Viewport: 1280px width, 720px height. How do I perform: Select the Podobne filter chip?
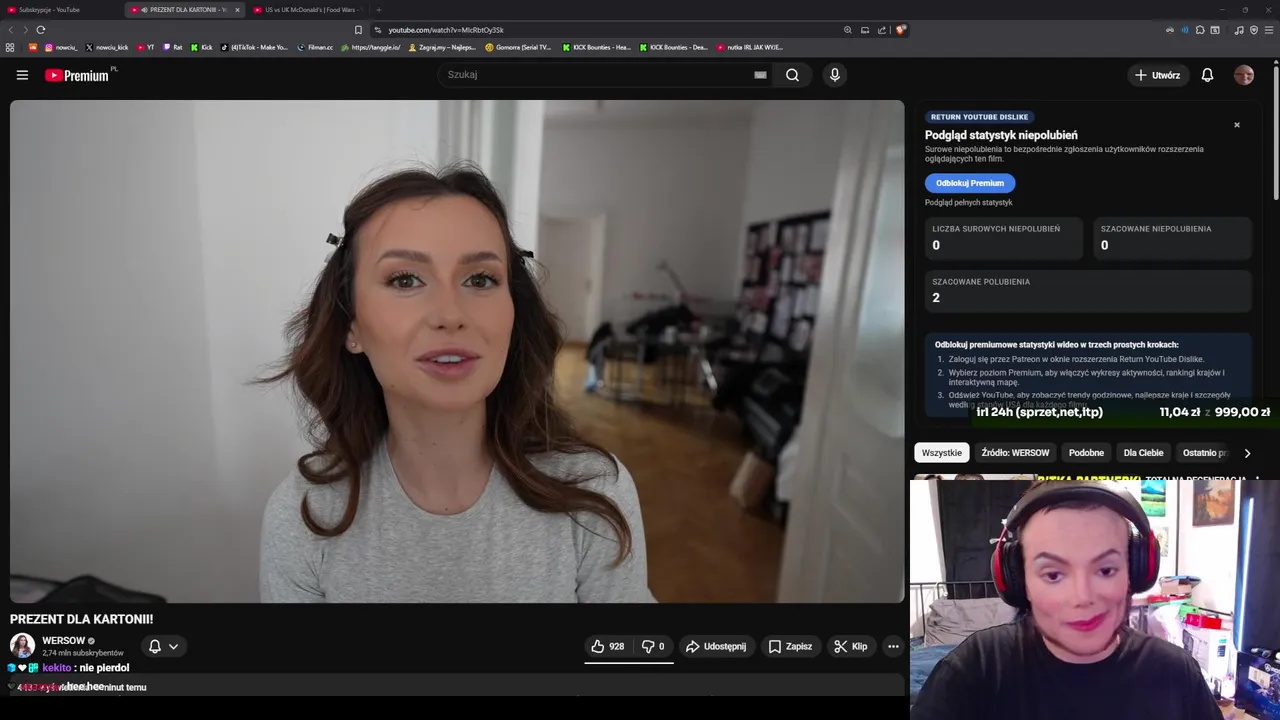click(1086, 453)
